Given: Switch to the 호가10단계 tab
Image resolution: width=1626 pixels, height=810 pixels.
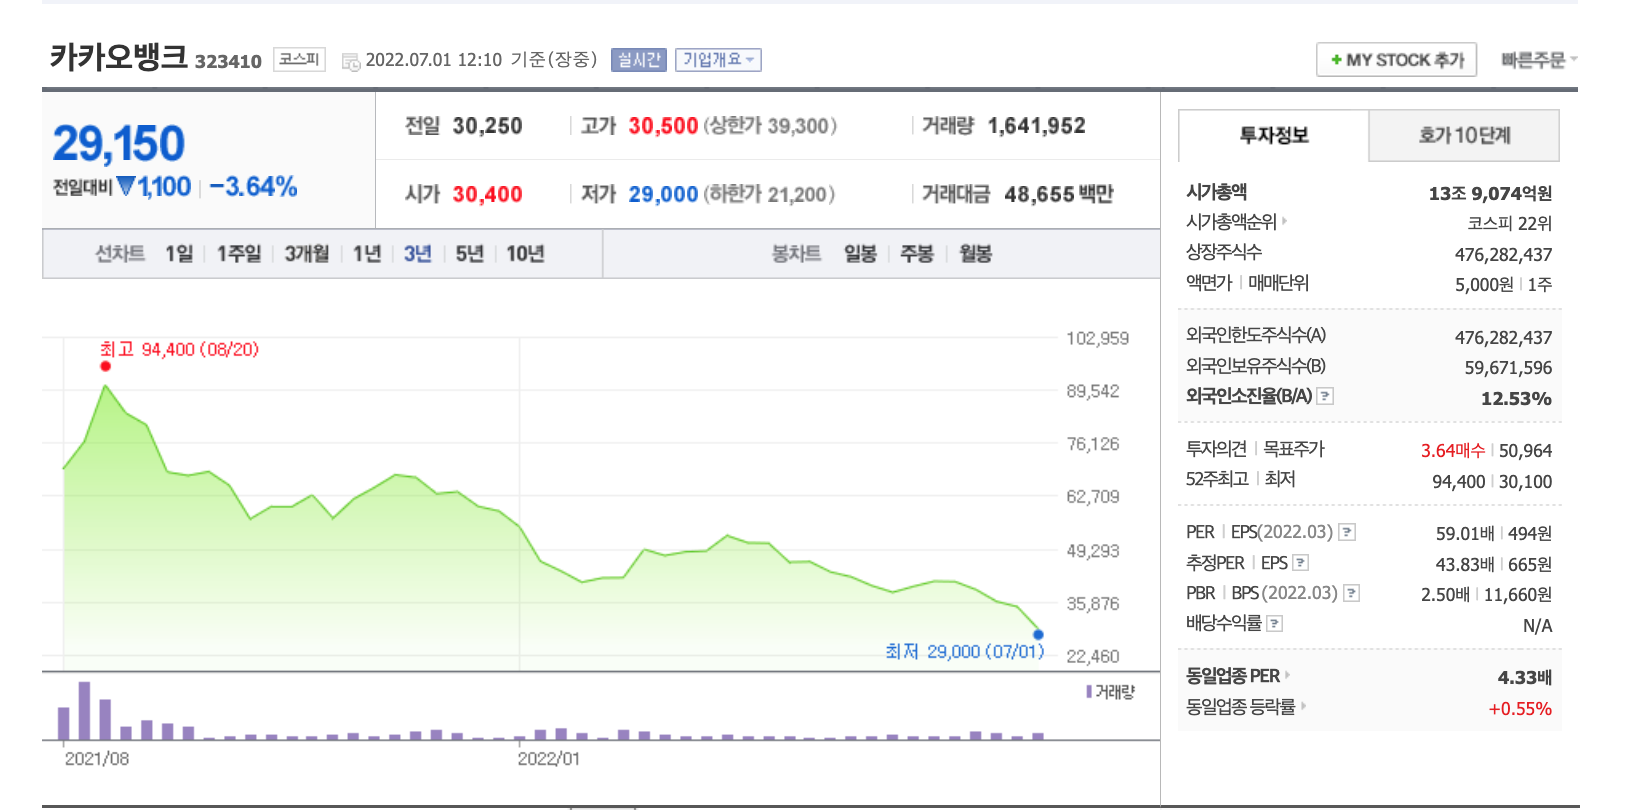Looking at the screenshot, I should (1464, 135).
